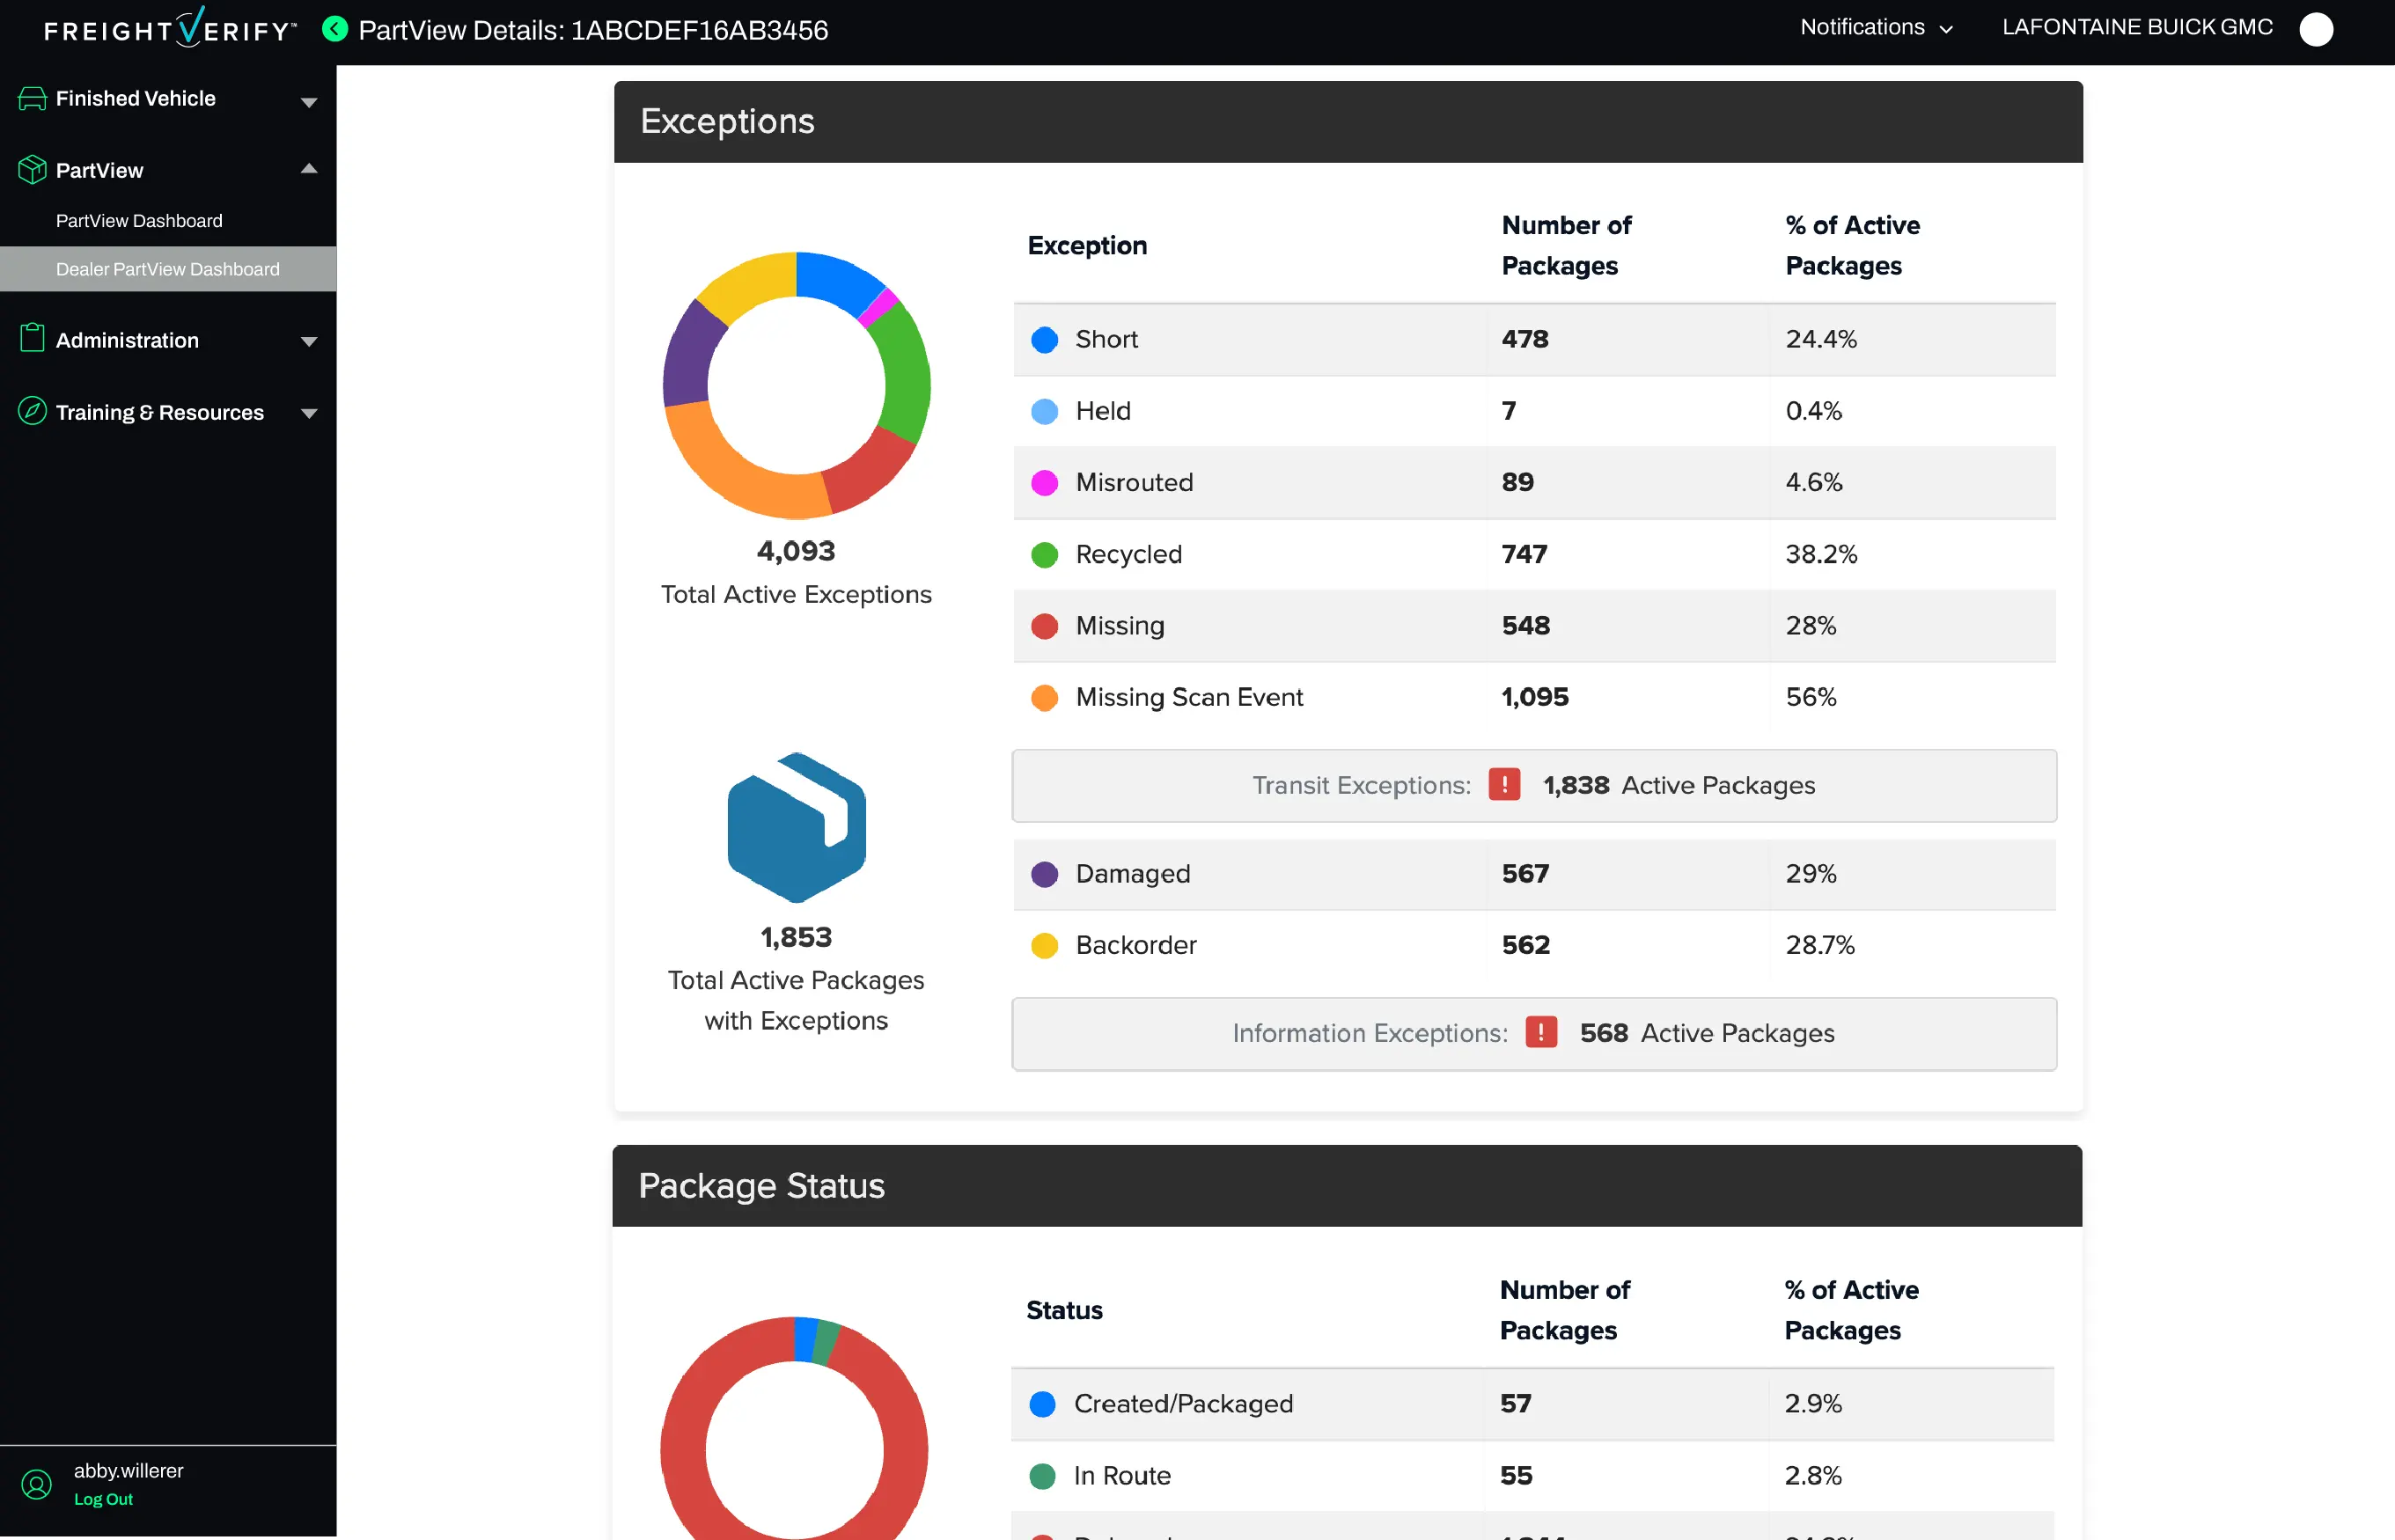Image resolution: width=2395 pixels, height=1540 pixels.
Task: Click the Administration clipboard icon
Action: 32,339
